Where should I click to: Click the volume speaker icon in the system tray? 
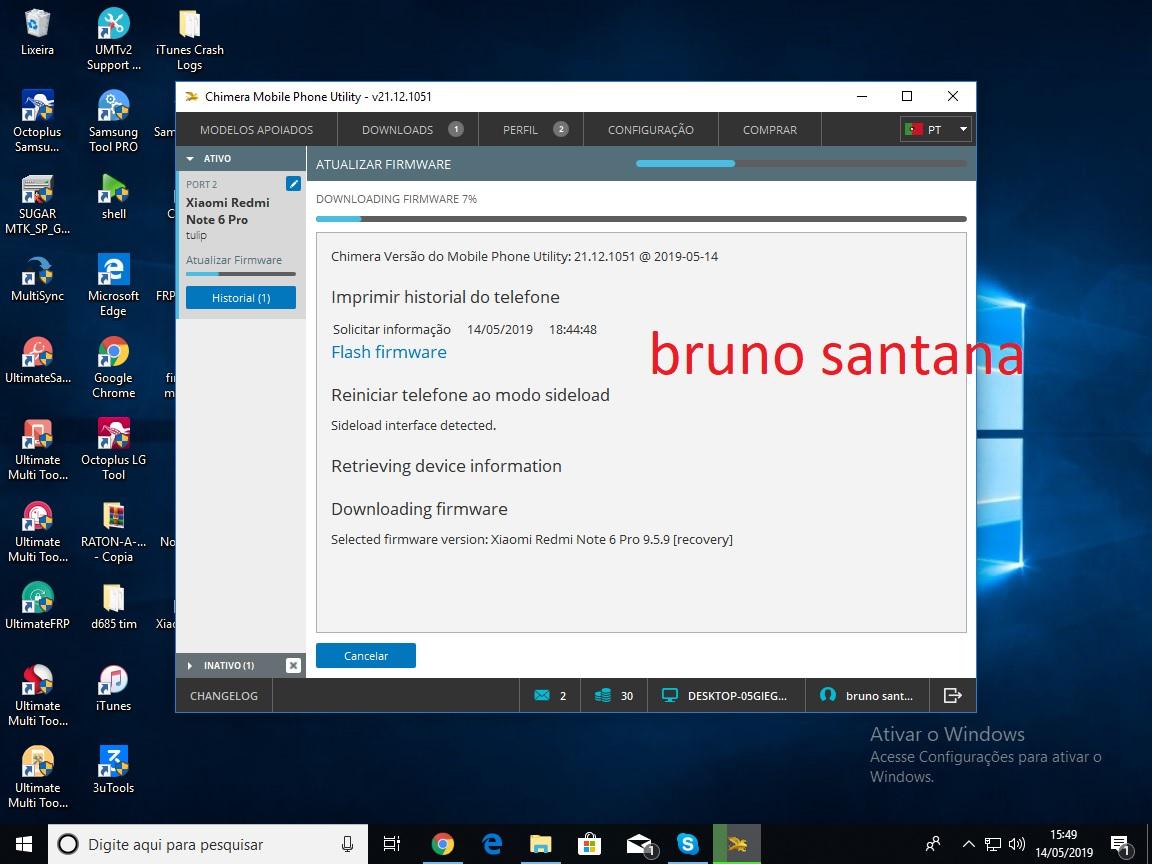tap(1017, 844)
